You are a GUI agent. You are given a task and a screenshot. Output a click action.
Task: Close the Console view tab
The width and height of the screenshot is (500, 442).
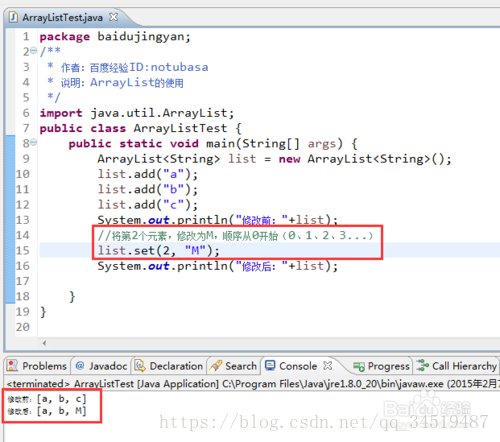(328, 366)
